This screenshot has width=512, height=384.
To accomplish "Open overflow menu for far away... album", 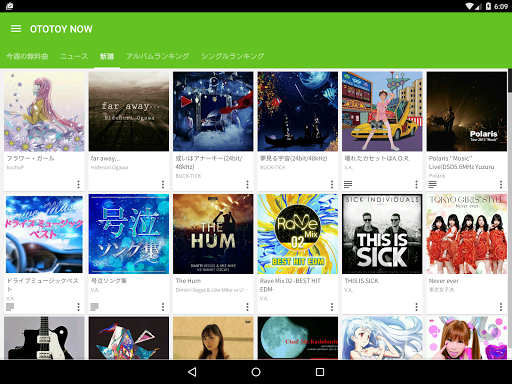I will point(163,184).
